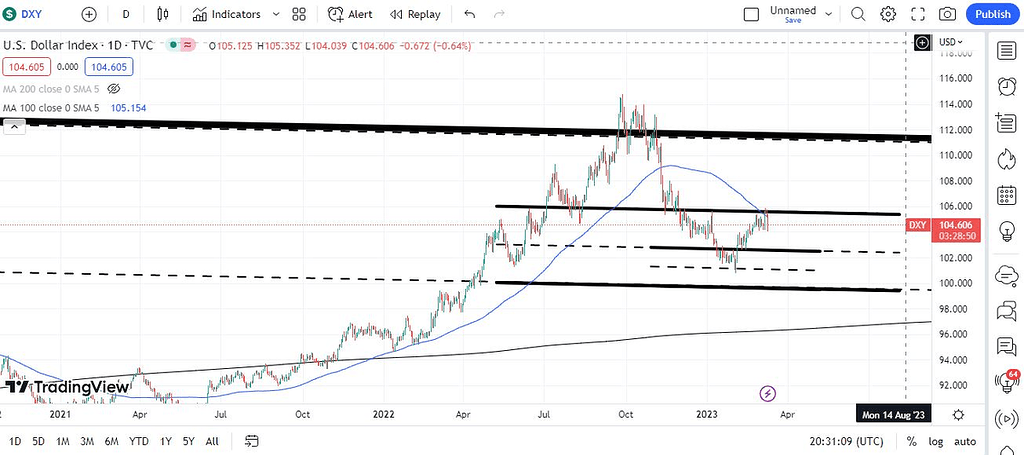The image size is (1024, 455).
Task: Open the chart settings gear
Action: point(887,14)
